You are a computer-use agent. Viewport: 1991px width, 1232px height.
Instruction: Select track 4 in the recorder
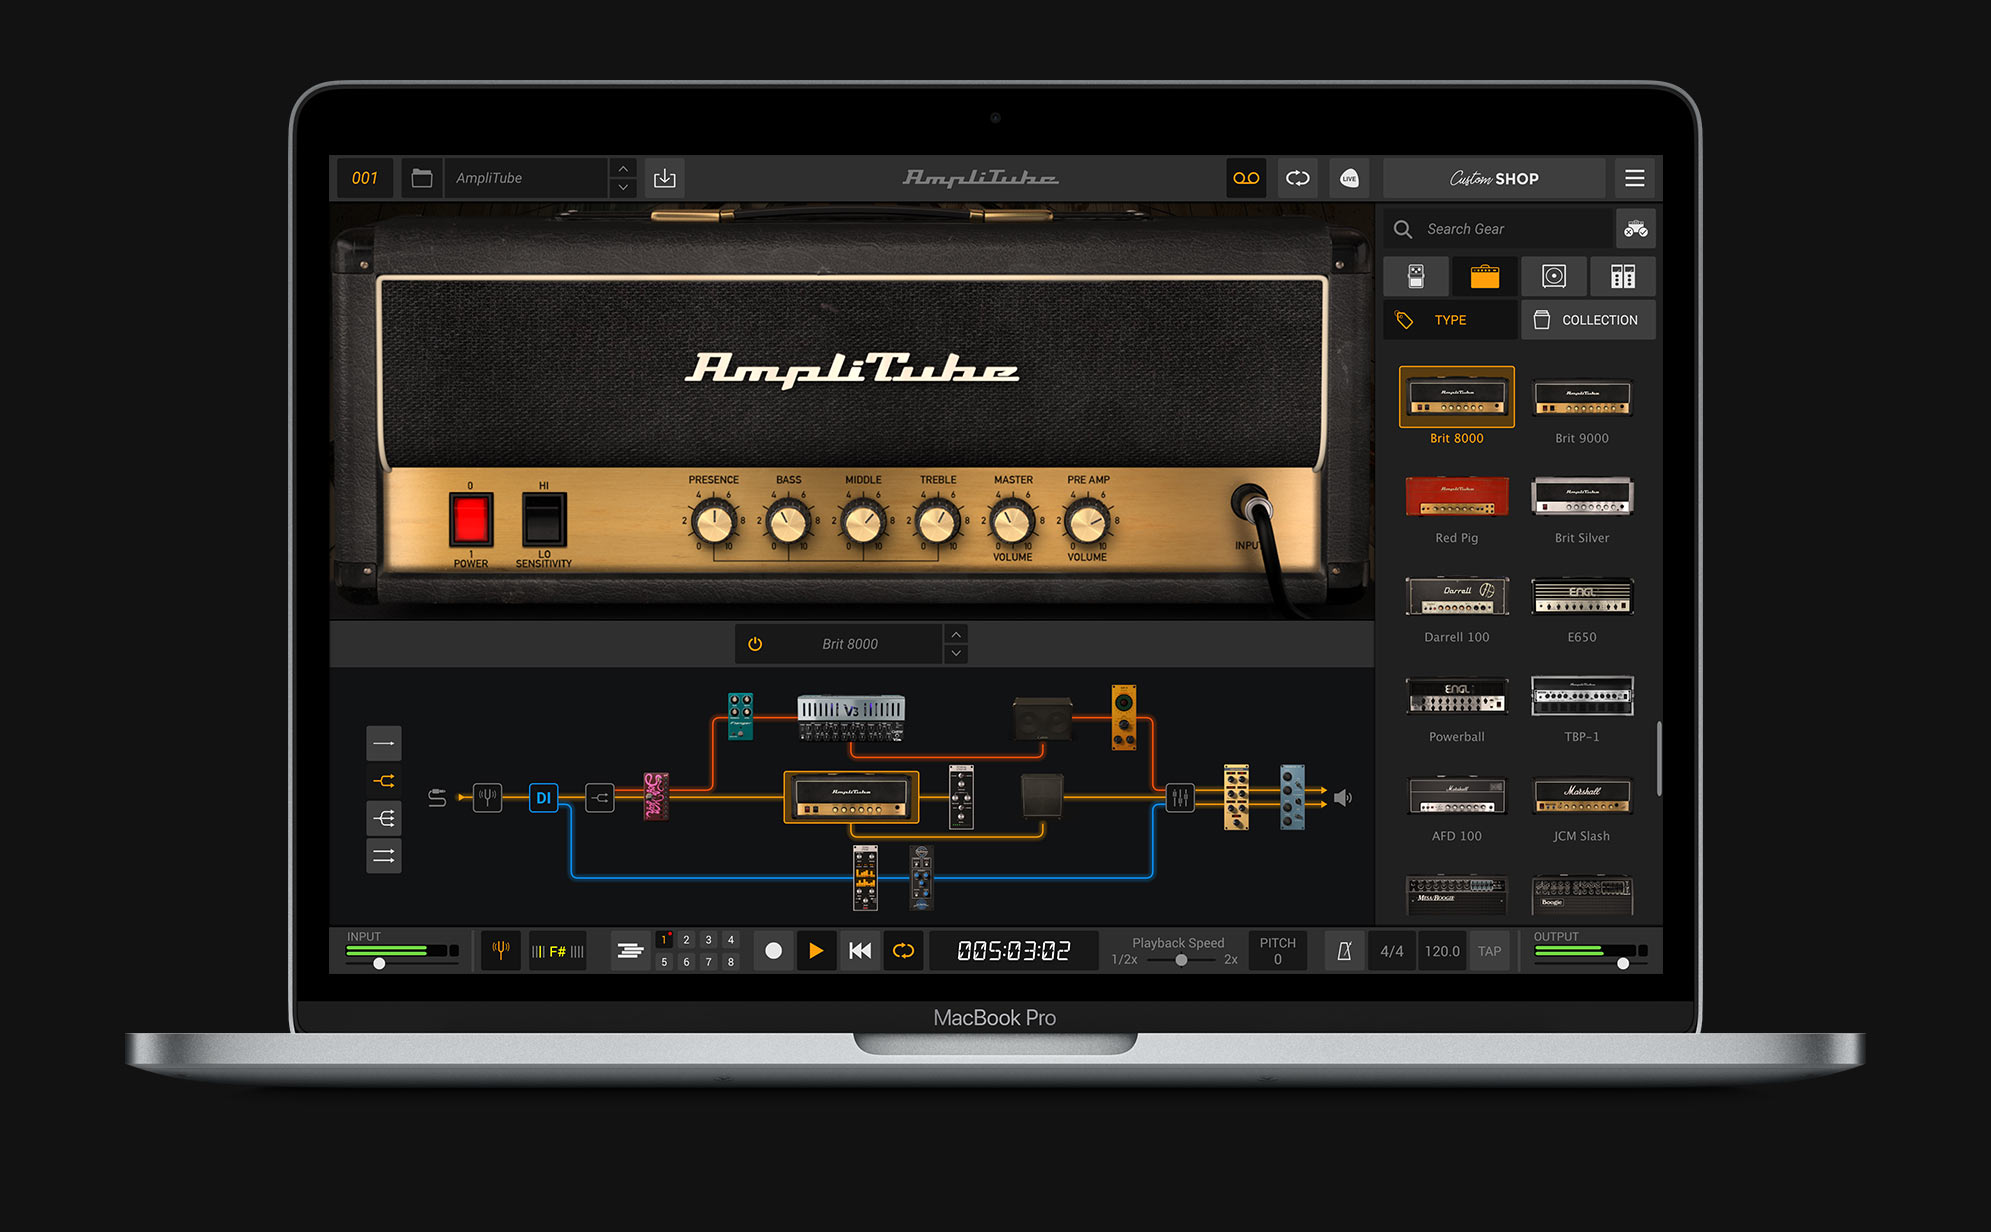tap(731, 940)
